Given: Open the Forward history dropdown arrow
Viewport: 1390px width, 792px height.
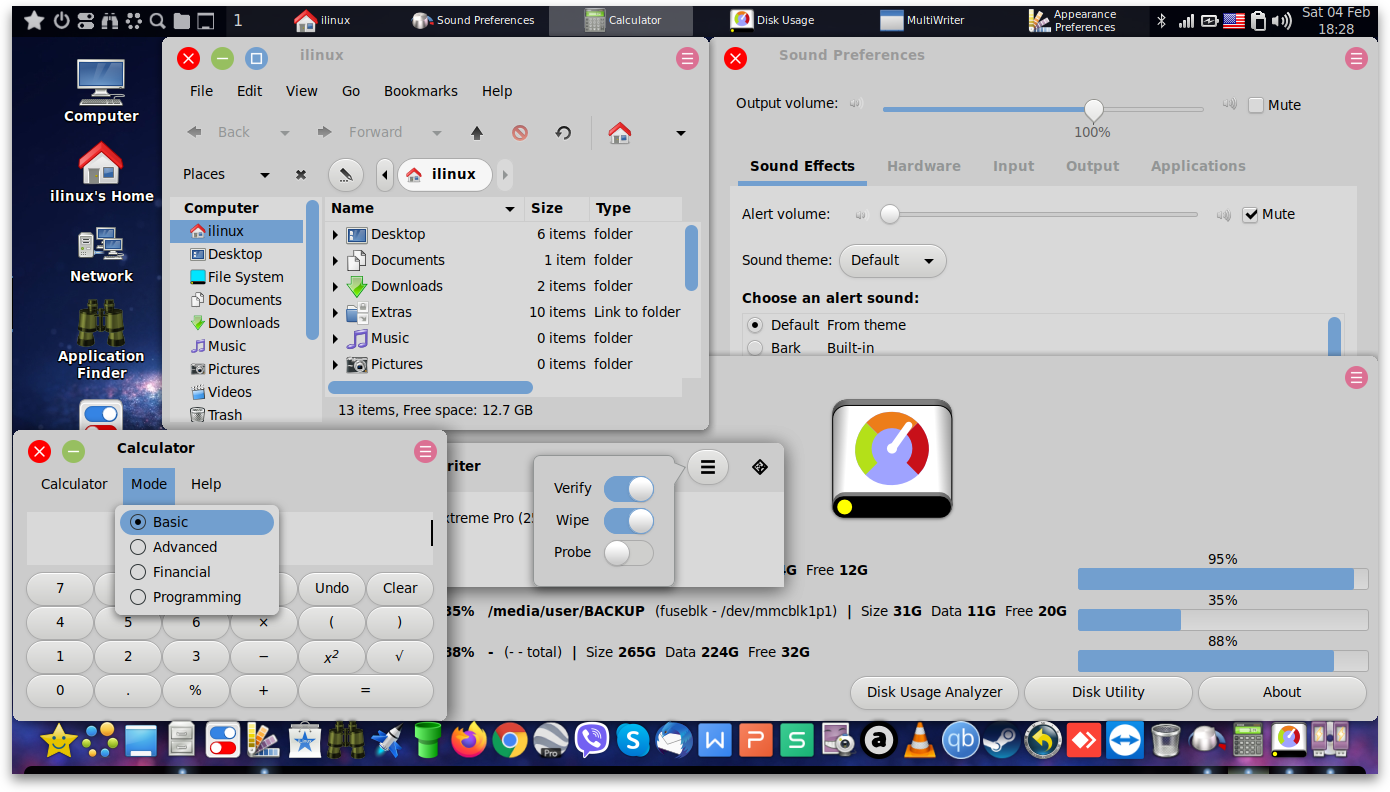Looking at the screenshot, I should [437, 132].
